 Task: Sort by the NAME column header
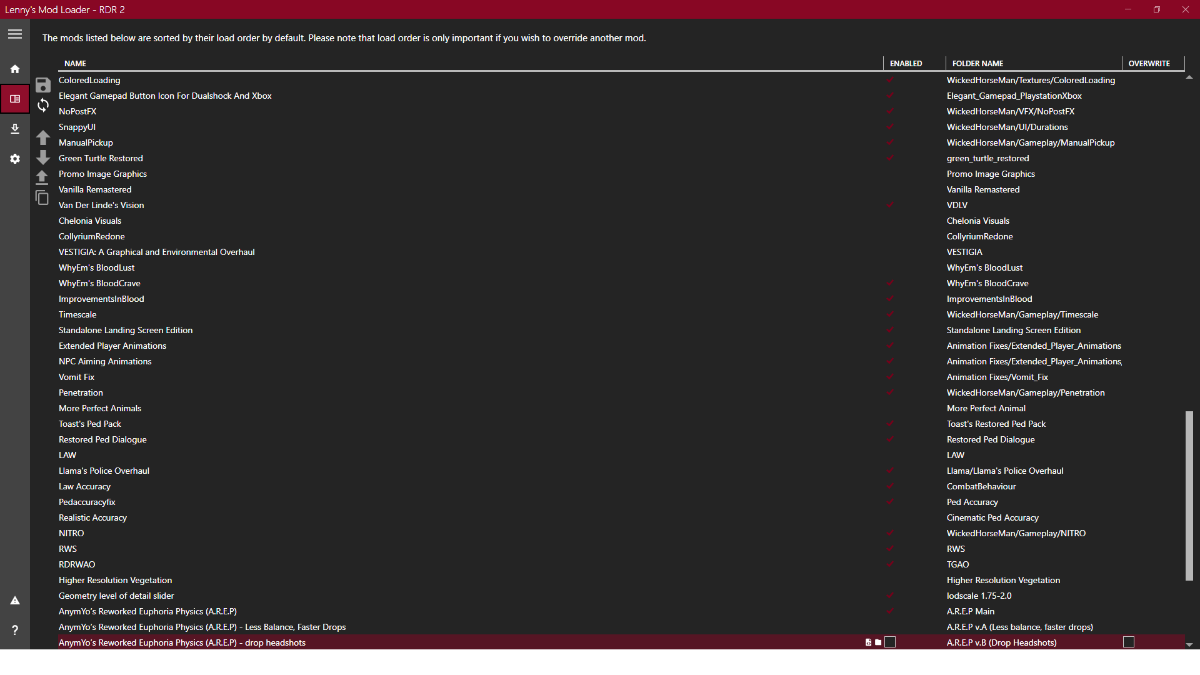pyautogui.click(x=75, y=63)
